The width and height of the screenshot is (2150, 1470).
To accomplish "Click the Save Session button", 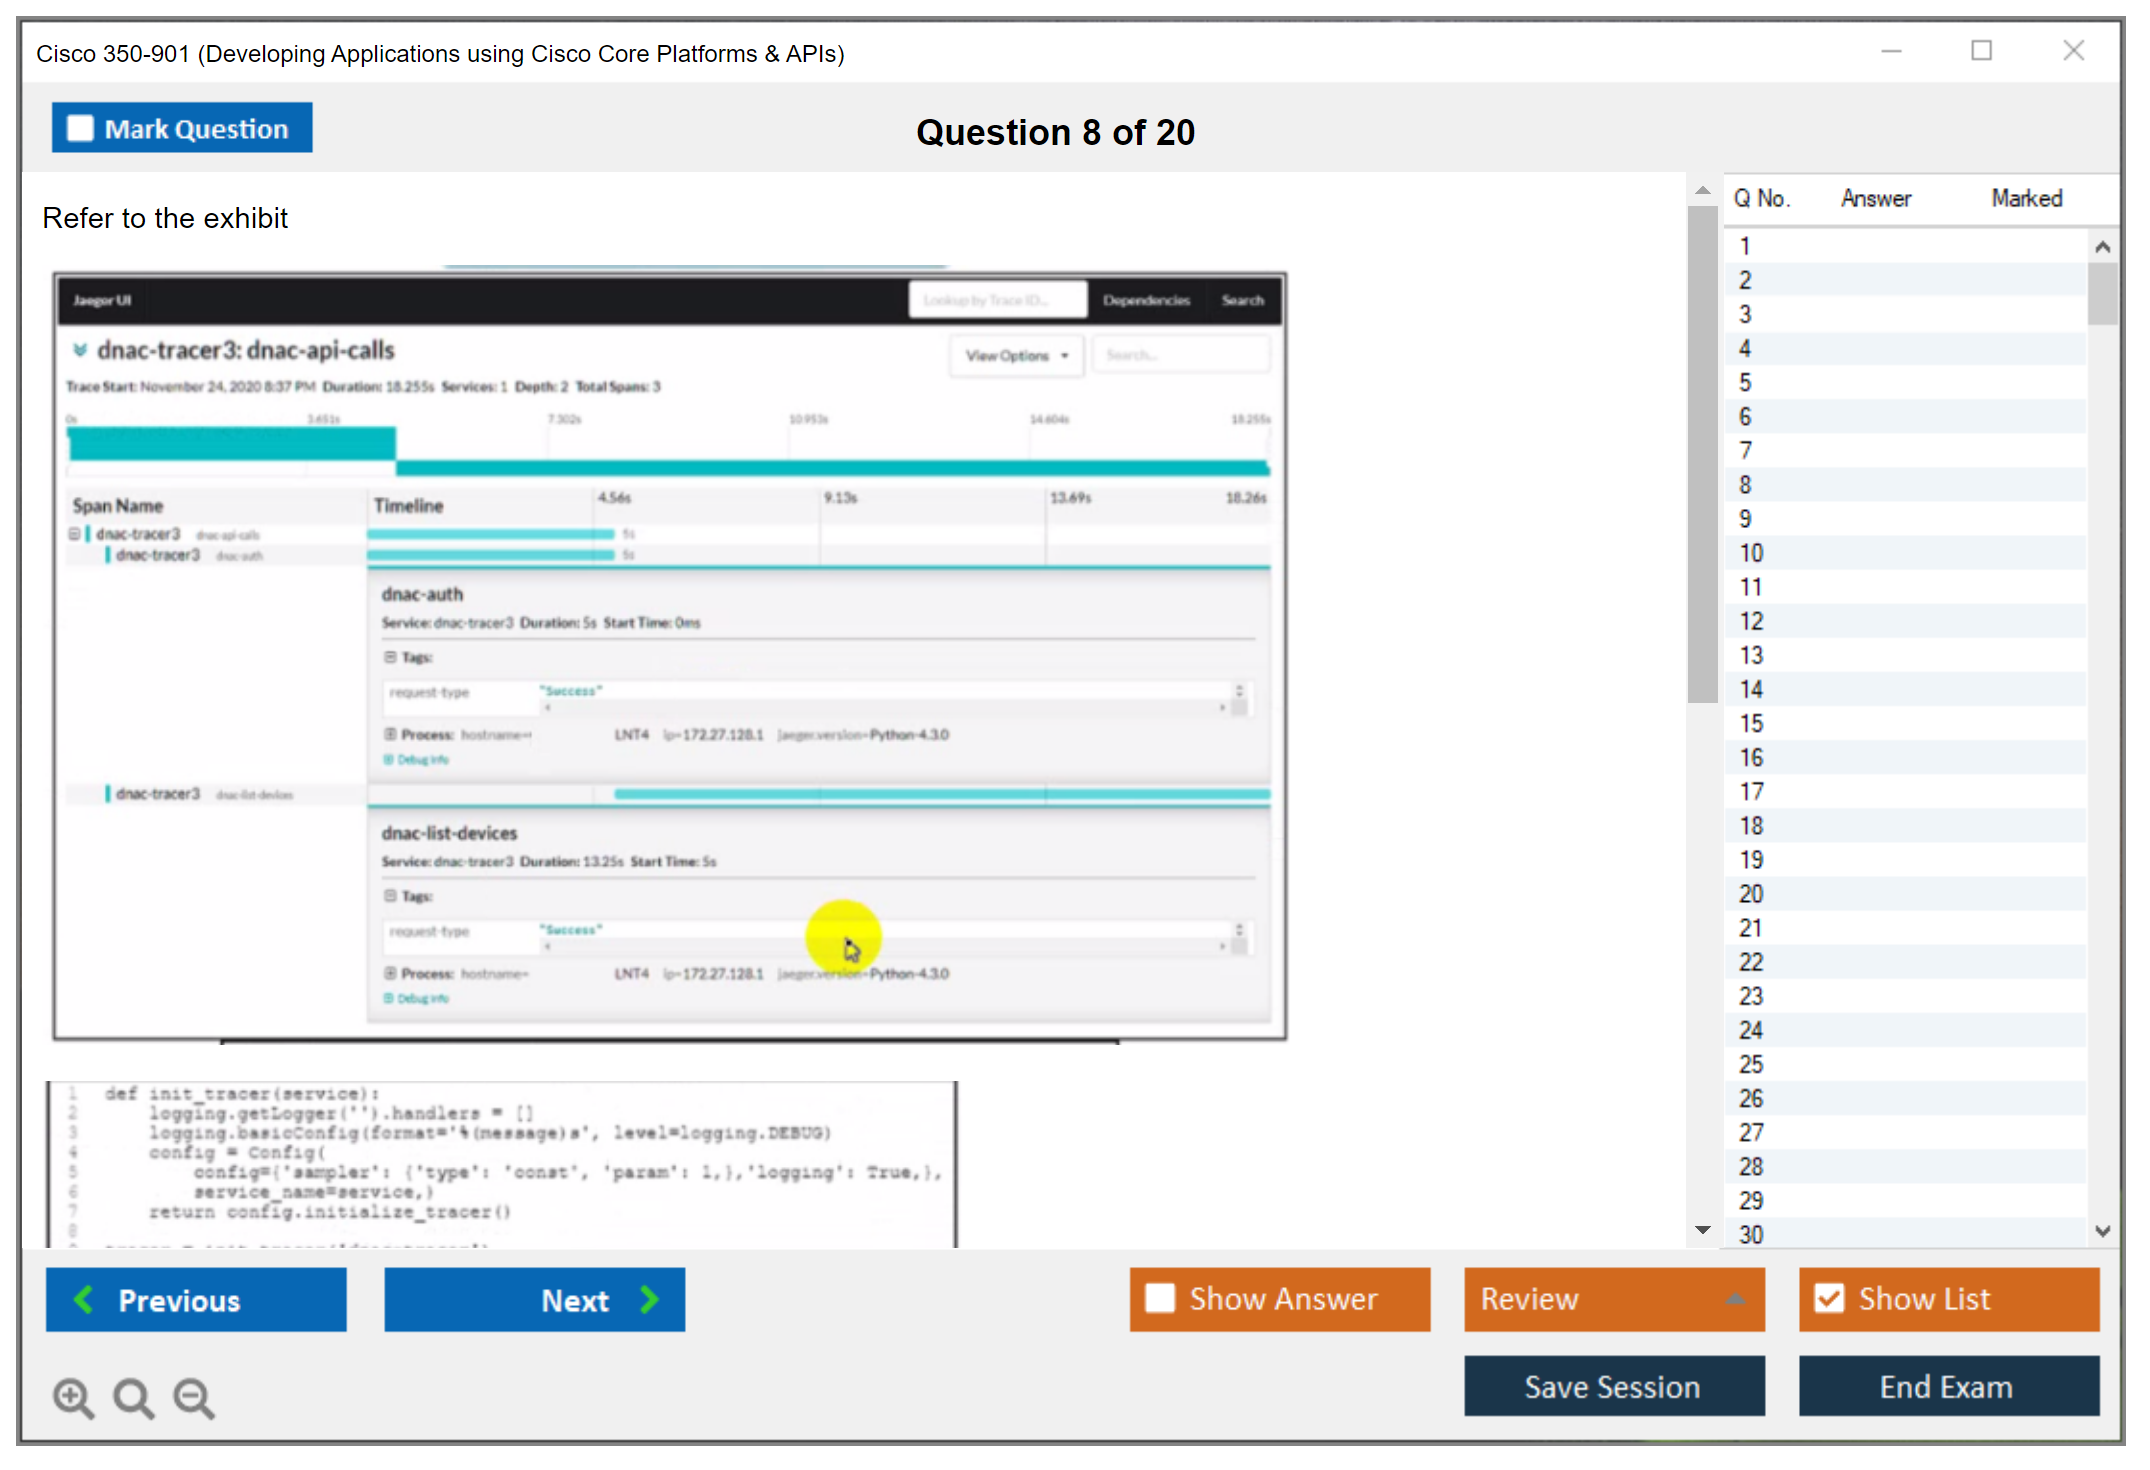I will 1613,1386.
